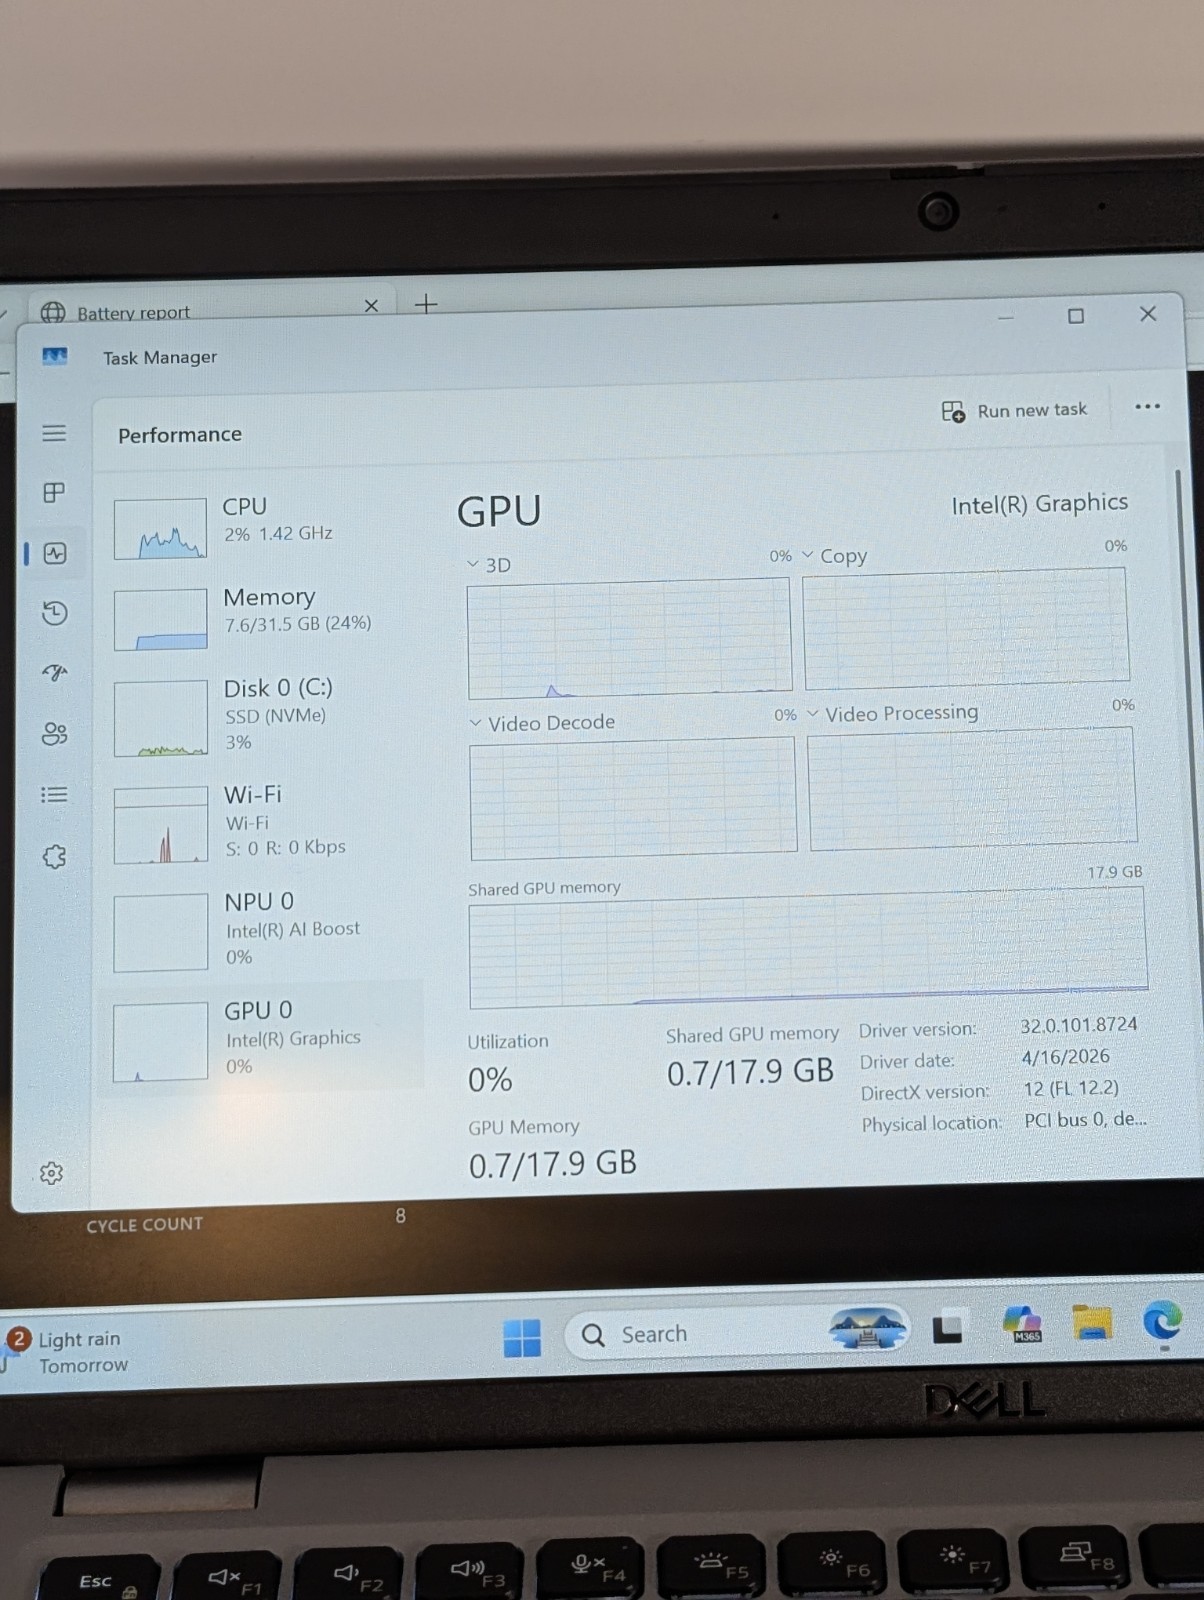Click the Physical location PCI bus value
The height and width of the screenshot is (1600, 1204).
click(x=1085, y=1120)
